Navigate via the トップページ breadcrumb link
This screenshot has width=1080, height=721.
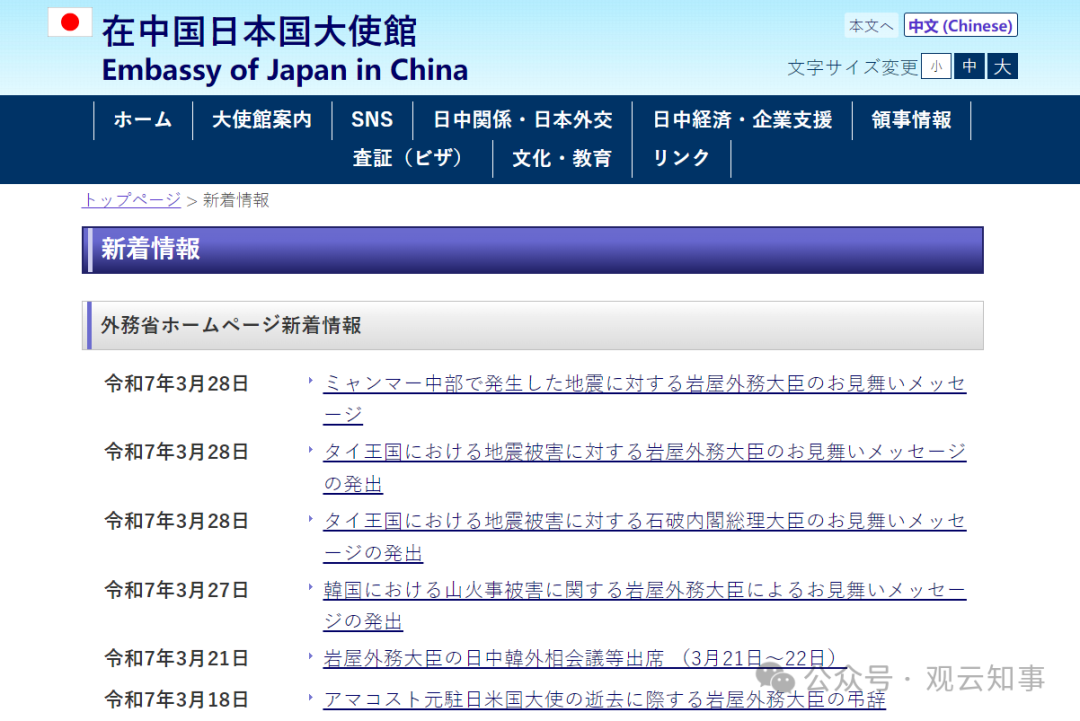(x=130, y=200)
